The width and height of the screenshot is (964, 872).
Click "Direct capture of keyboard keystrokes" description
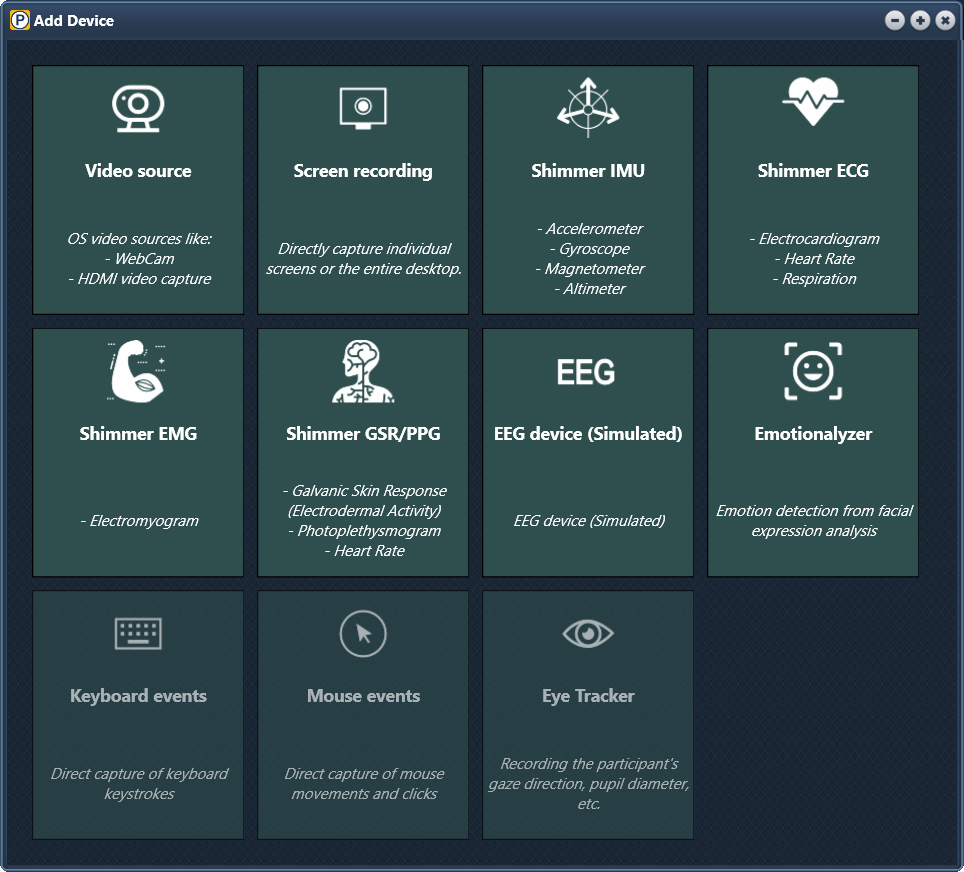pyautogui.click(x=140, y=783)
